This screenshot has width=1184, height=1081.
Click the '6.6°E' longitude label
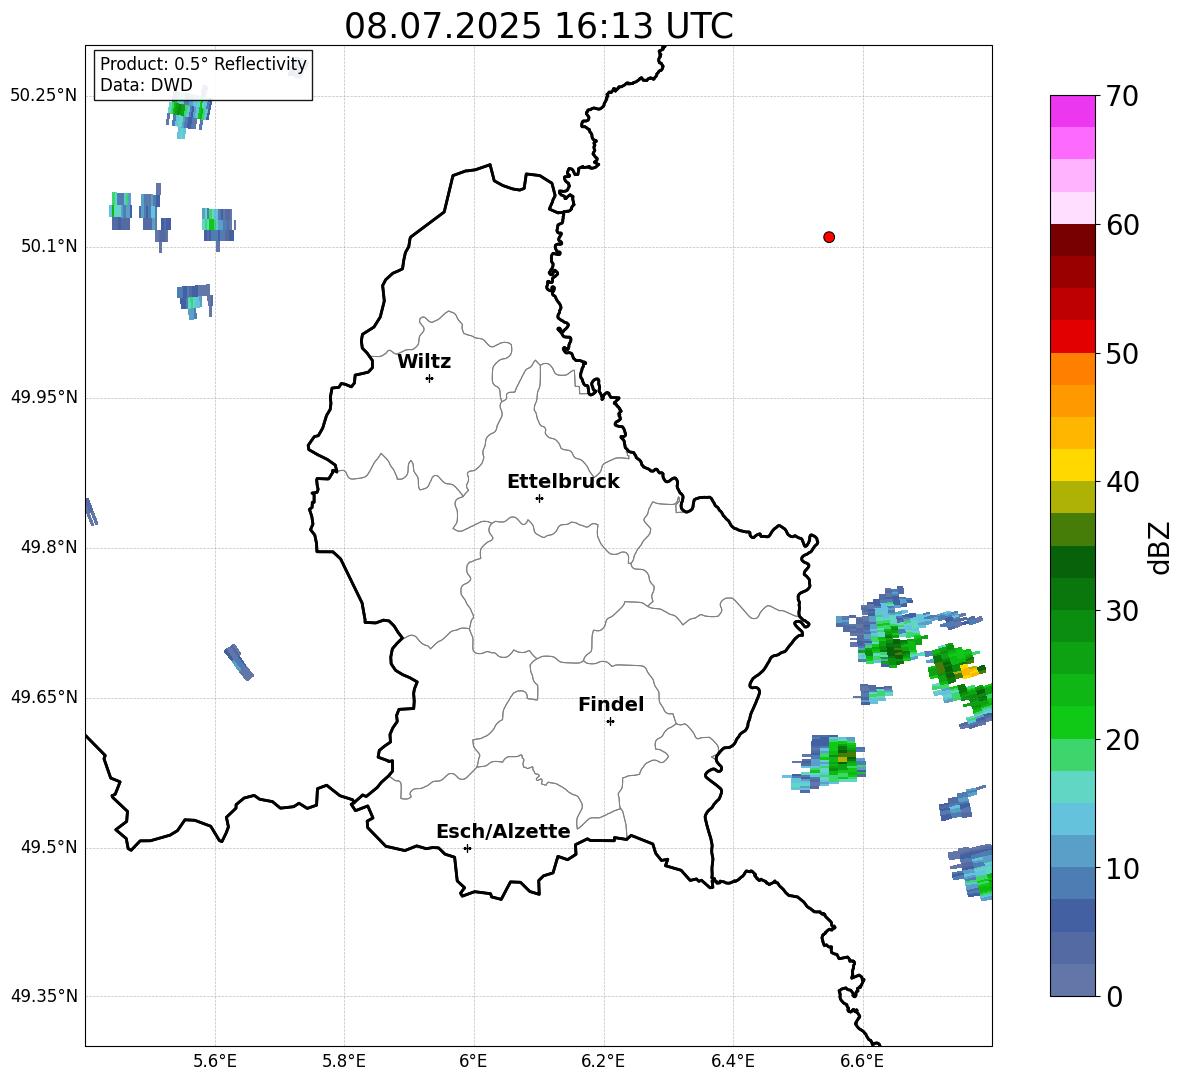(862, 1061)
